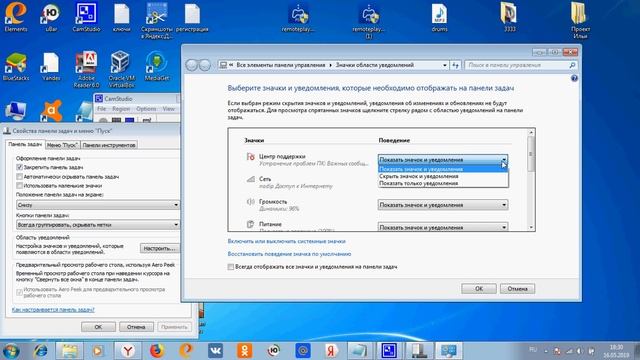Open Windows Explorer from the taskbar

click(69, 351)
